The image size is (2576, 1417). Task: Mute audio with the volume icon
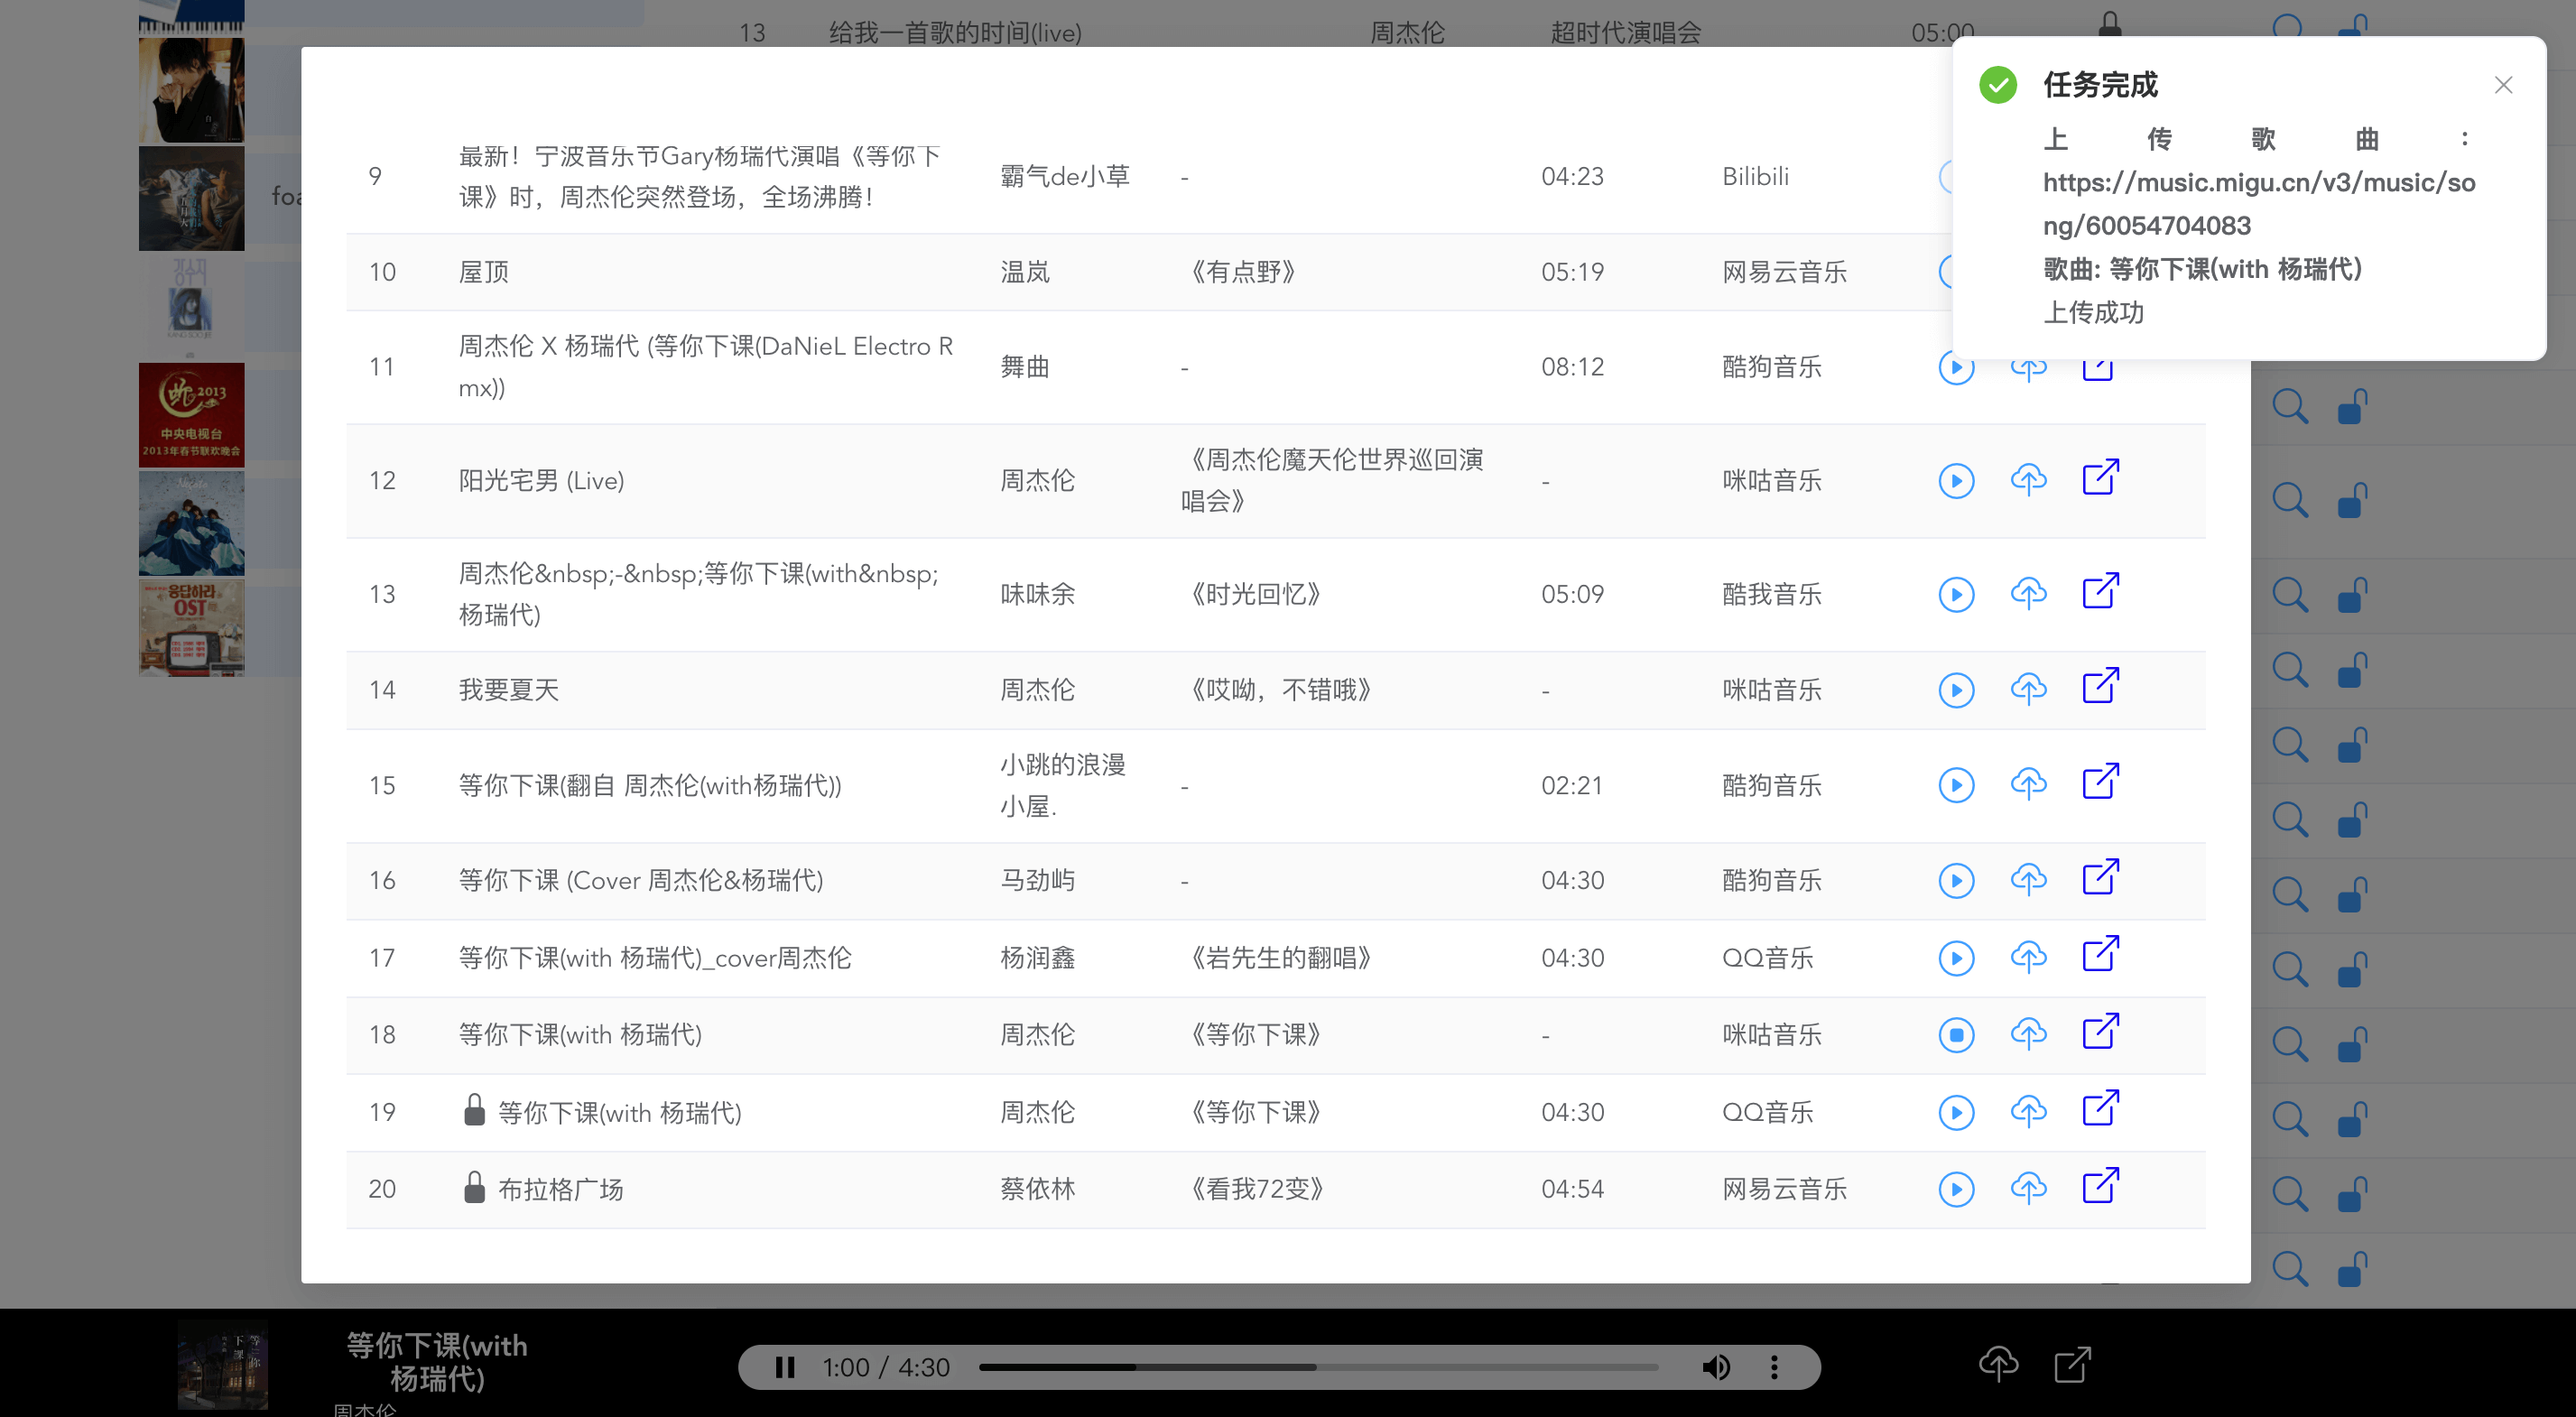1716,1367
